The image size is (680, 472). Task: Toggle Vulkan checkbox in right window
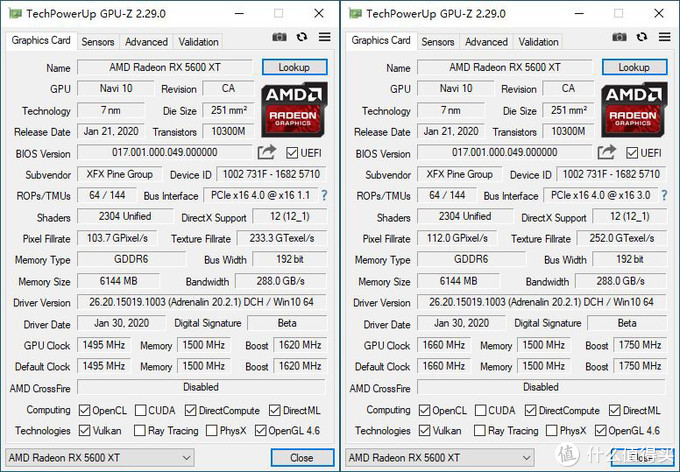[425, 430]
